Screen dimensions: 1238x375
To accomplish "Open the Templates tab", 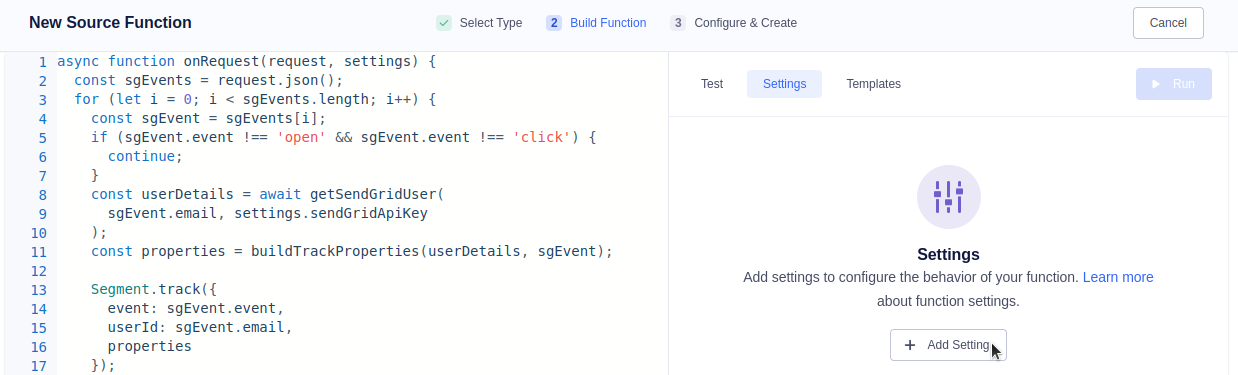I will 874,84.
